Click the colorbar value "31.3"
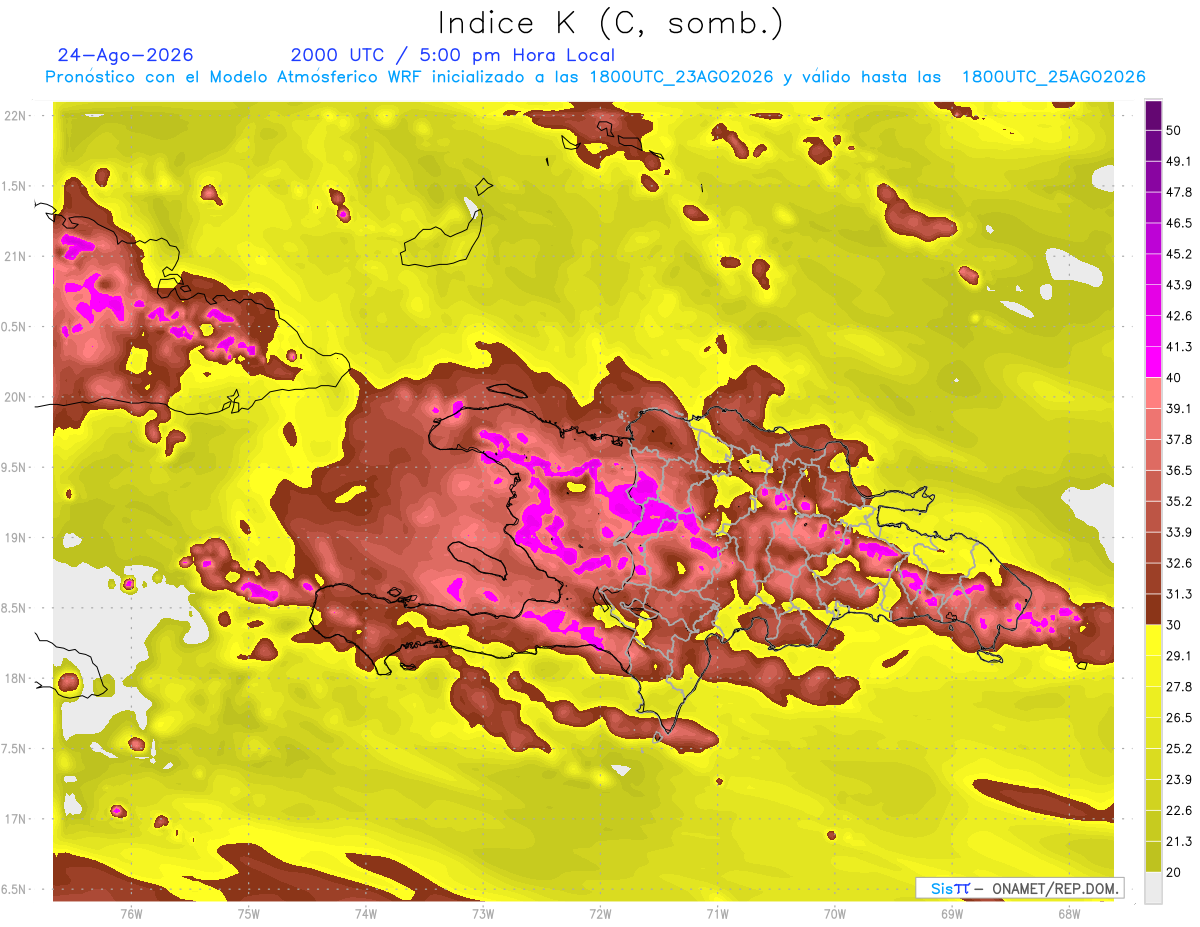 (1178, 594)
